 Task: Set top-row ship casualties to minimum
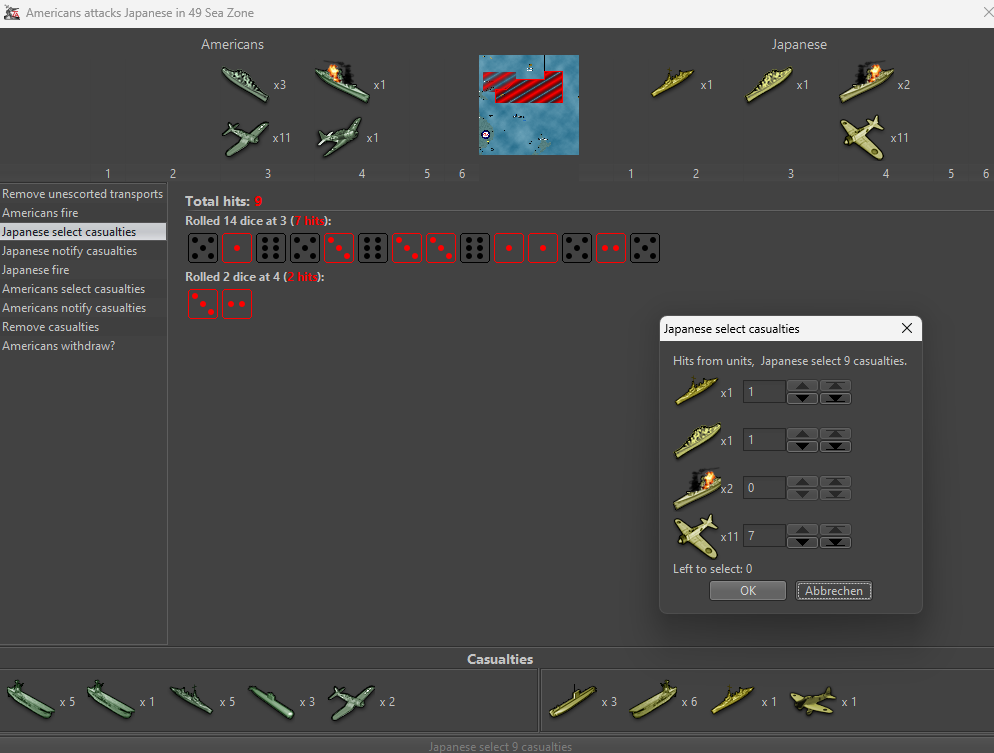[836, 398]
